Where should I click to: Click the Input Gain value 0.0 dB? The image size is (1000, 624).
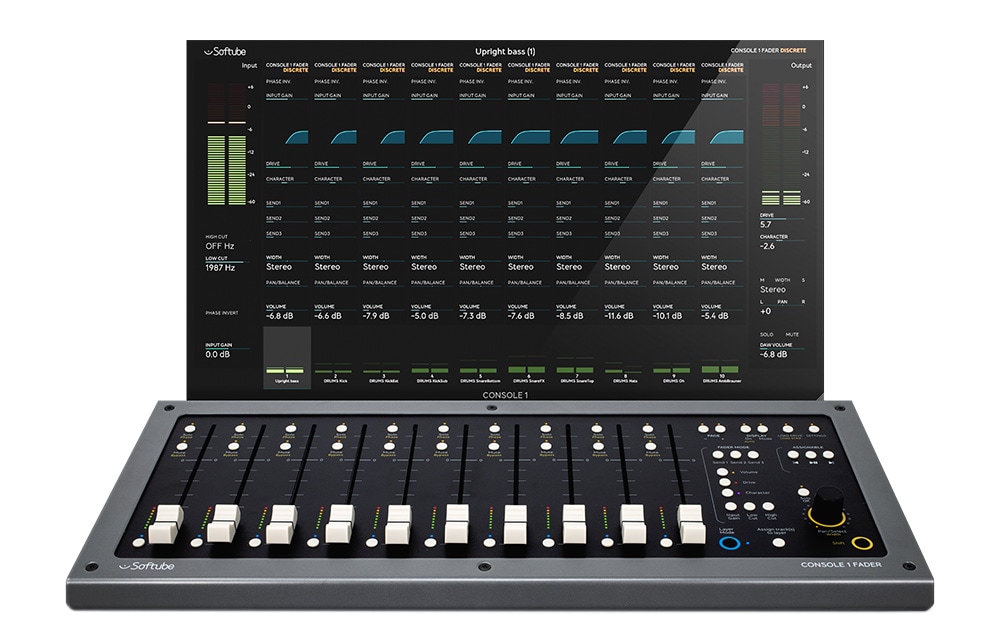[217, 355]
